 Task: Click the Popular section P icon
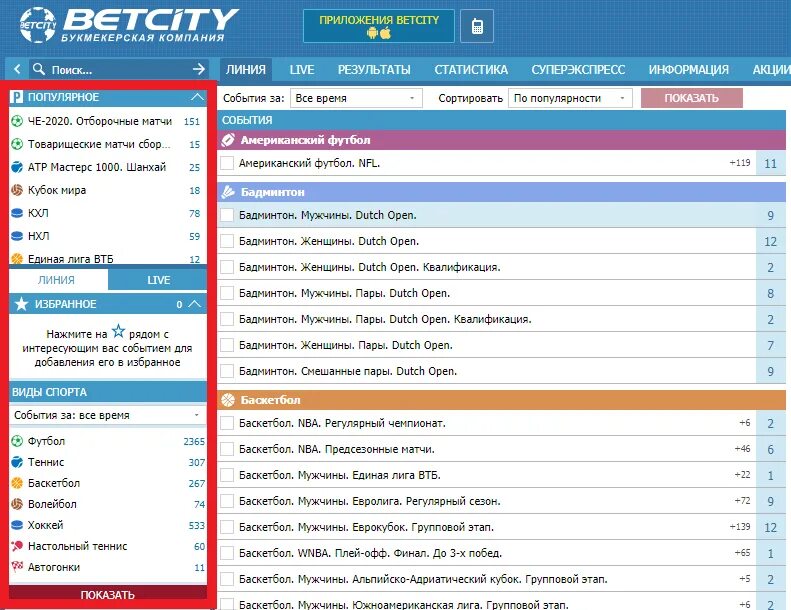(x=17, y=97)
